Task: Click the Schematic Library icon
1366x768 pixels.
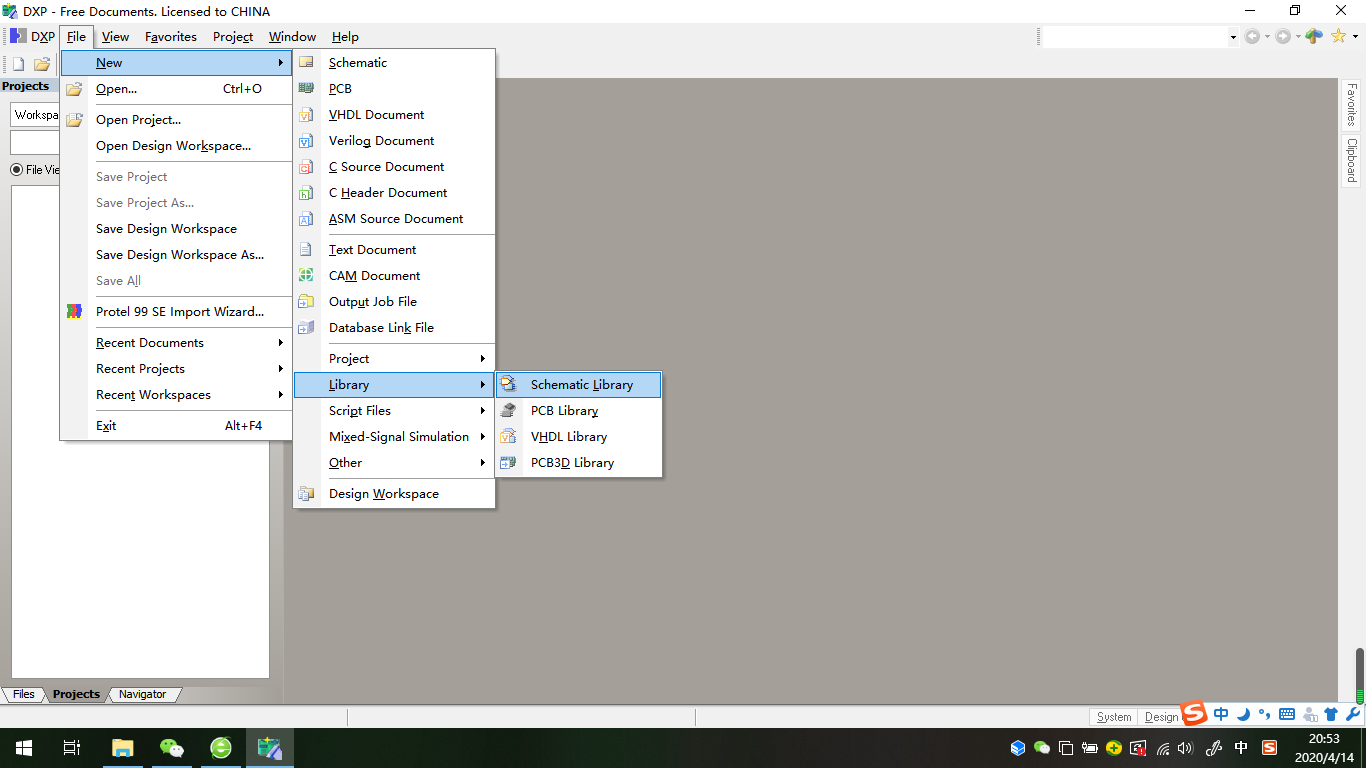Action: pyautogui.click(x=509, y=384)
